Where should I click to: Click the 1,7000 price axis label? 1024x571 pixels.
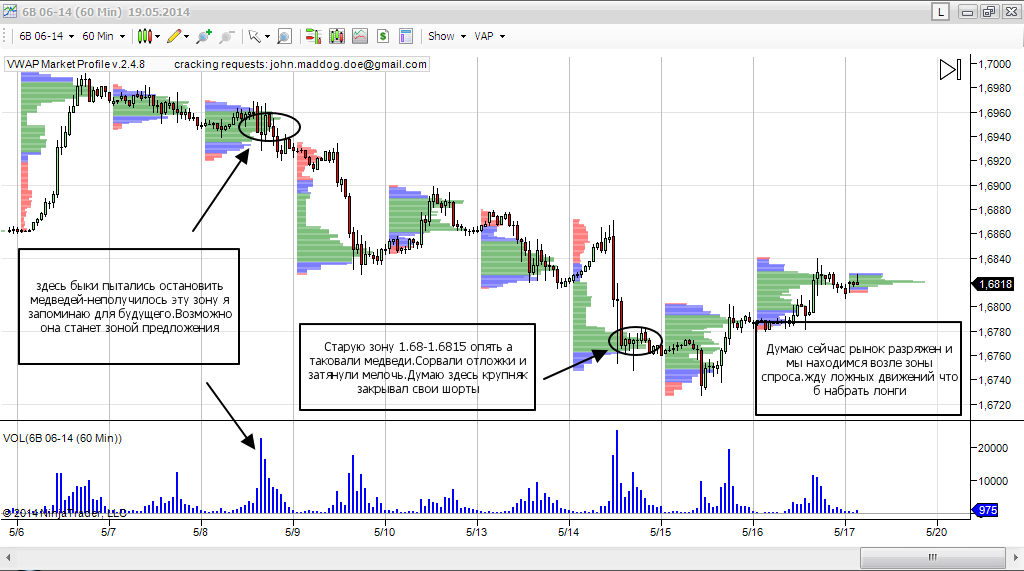point(995,64)
